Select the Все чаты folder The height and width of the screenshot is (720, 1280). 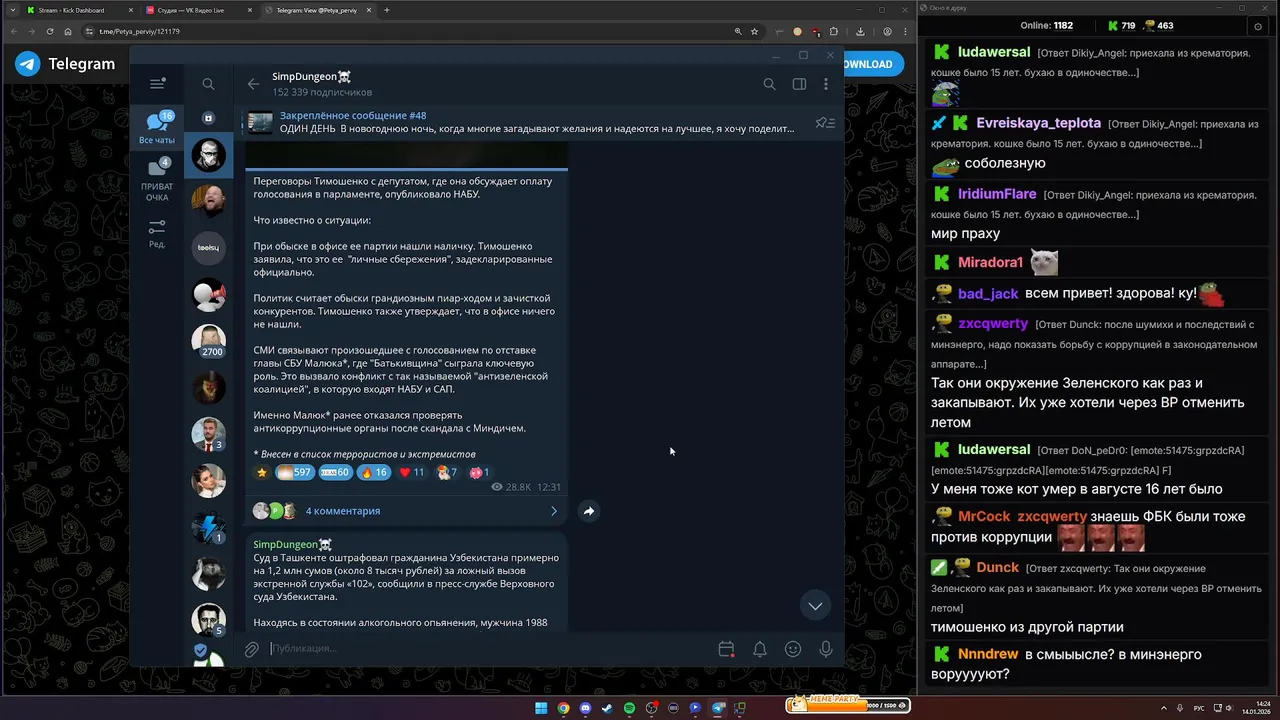pyautogui.click(x=157, y=128)
